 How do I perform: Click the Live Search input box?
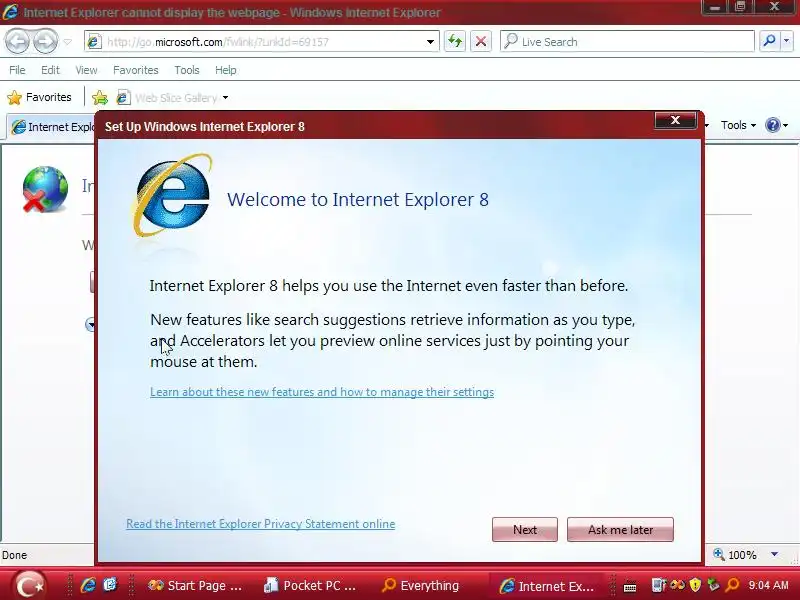click(x=627, y=41)
